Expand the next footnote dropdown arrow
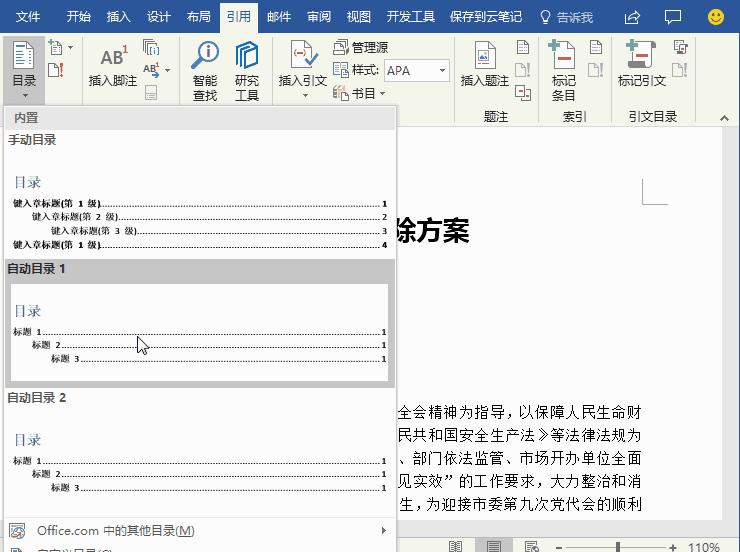The width and height of the screenshot is (740, 552). coord(168,70)
